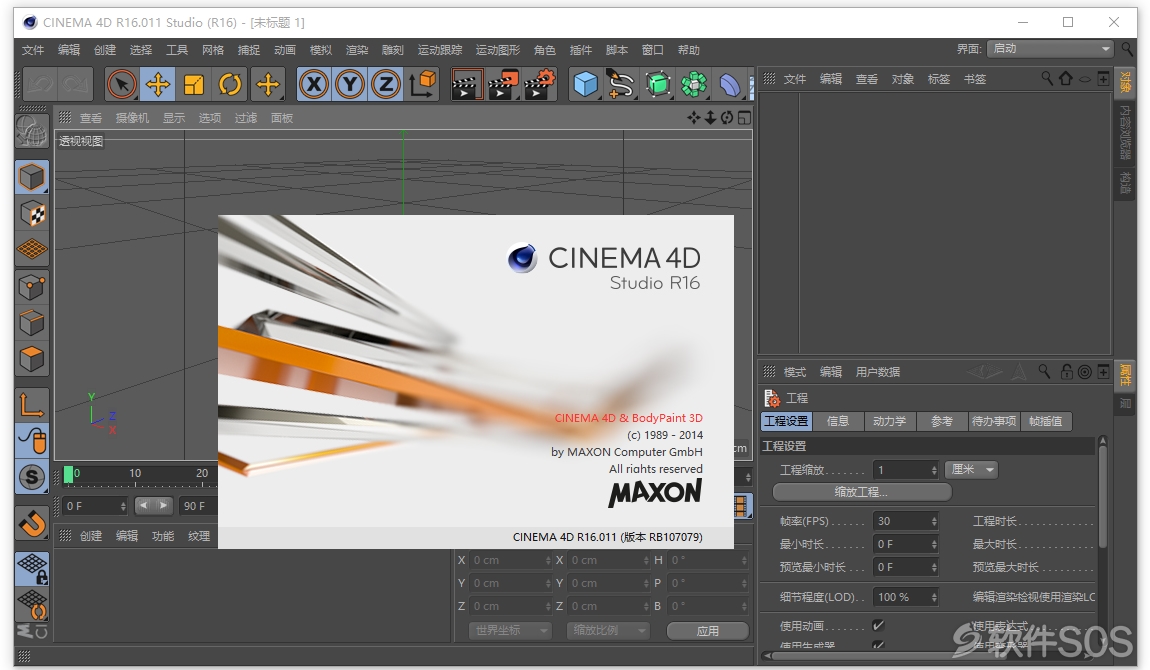Enable axis mode L-shaped icon
The width and height of the screenshot is (1150, 670).
point(32,405)
